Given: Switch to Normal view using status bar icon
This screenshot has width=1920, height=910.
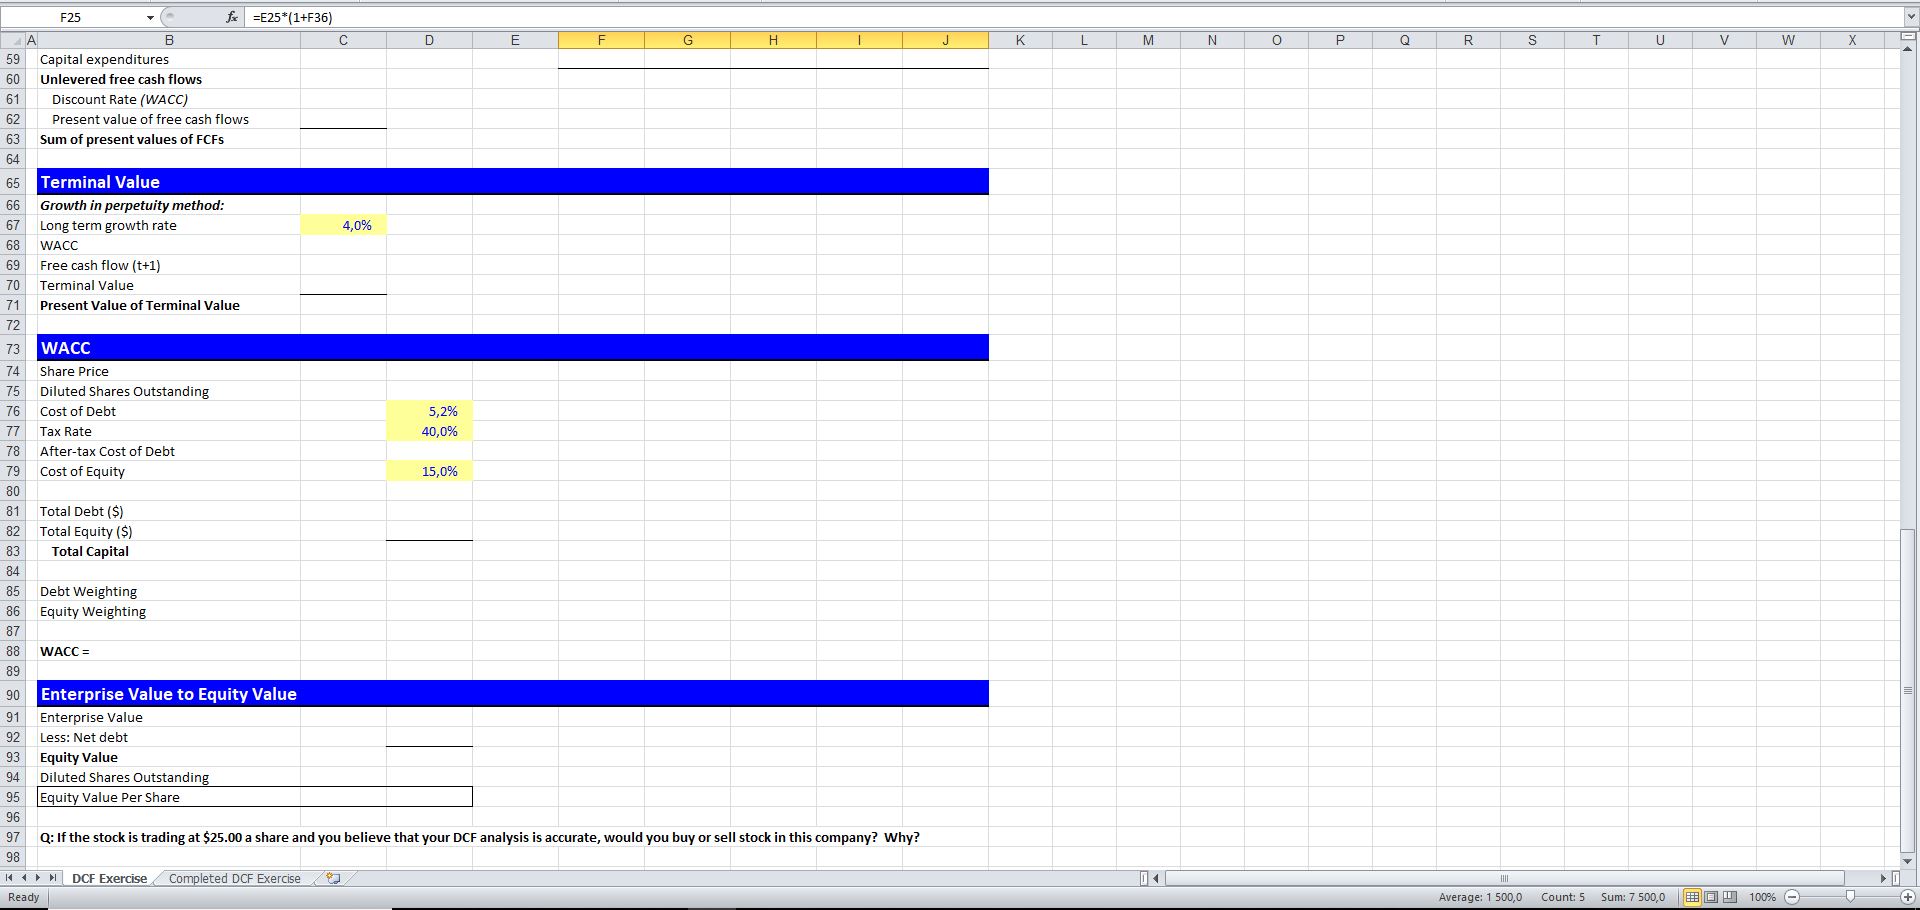Looking at the screenshot, I should [1692, 897].
